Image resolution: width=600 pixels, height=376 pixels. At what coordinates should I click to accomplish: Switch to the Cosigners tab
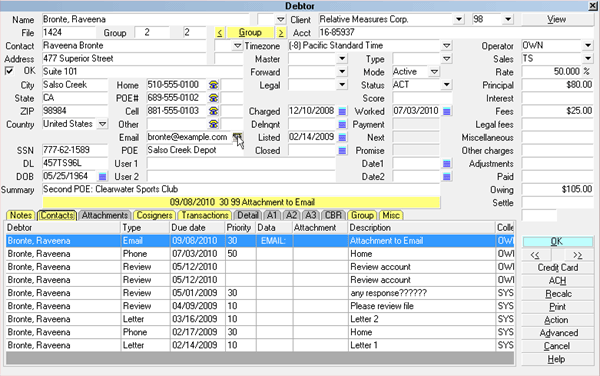(154, 215)
